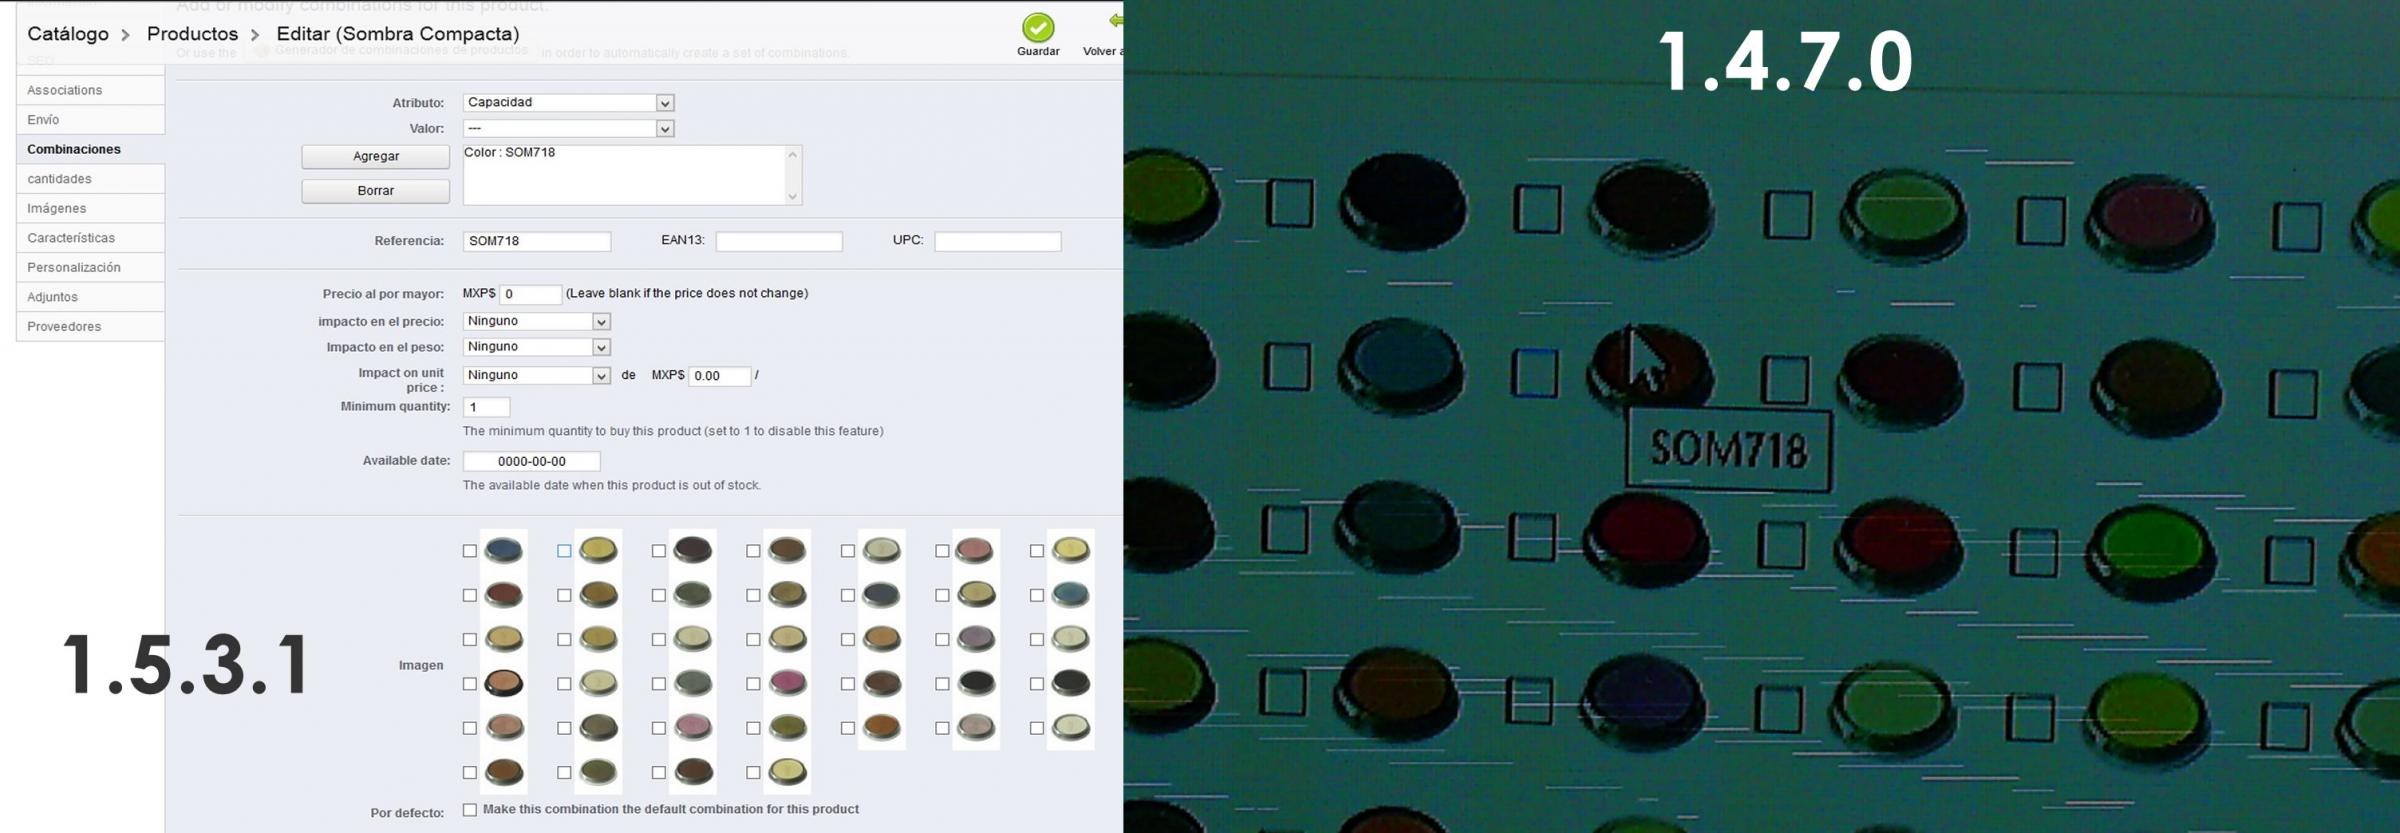
Task: Click the Minimum quantity field
Action: point(486,407)
